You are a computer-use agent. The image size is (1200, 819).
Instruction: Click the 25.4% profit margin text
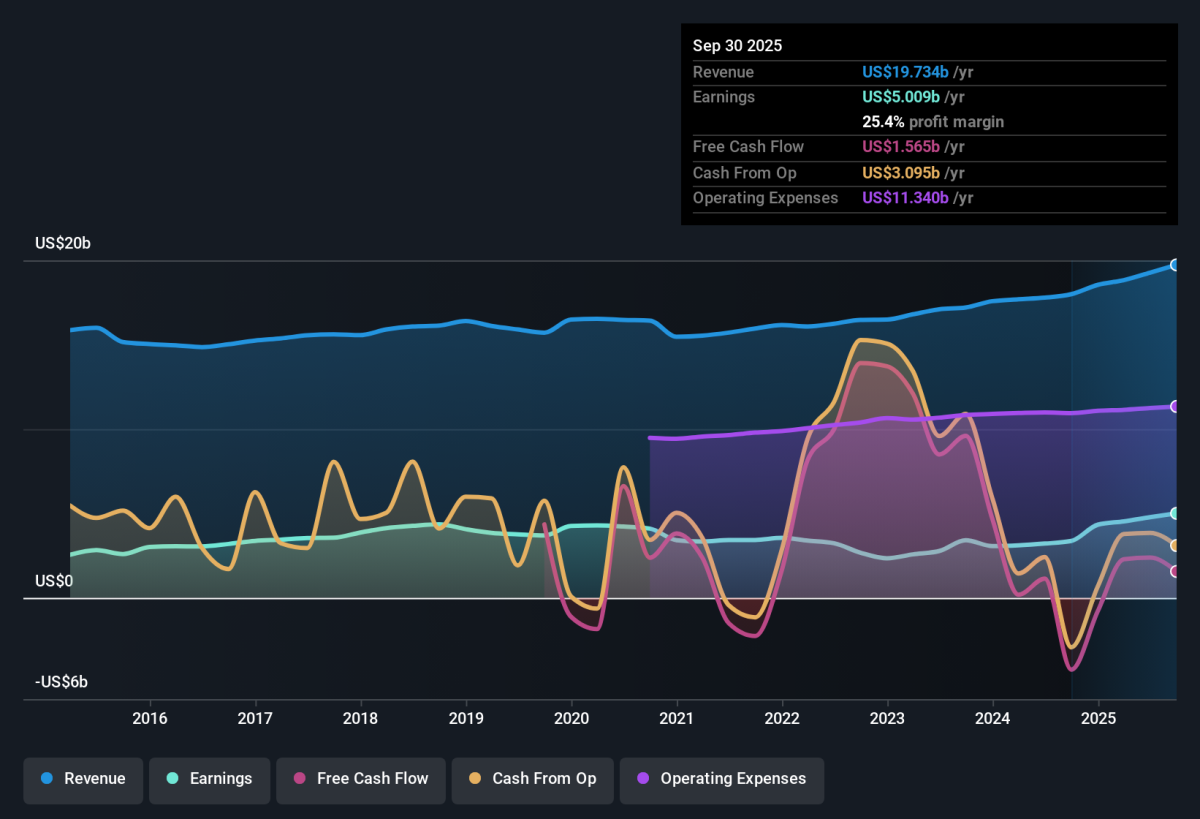[933, 122]
